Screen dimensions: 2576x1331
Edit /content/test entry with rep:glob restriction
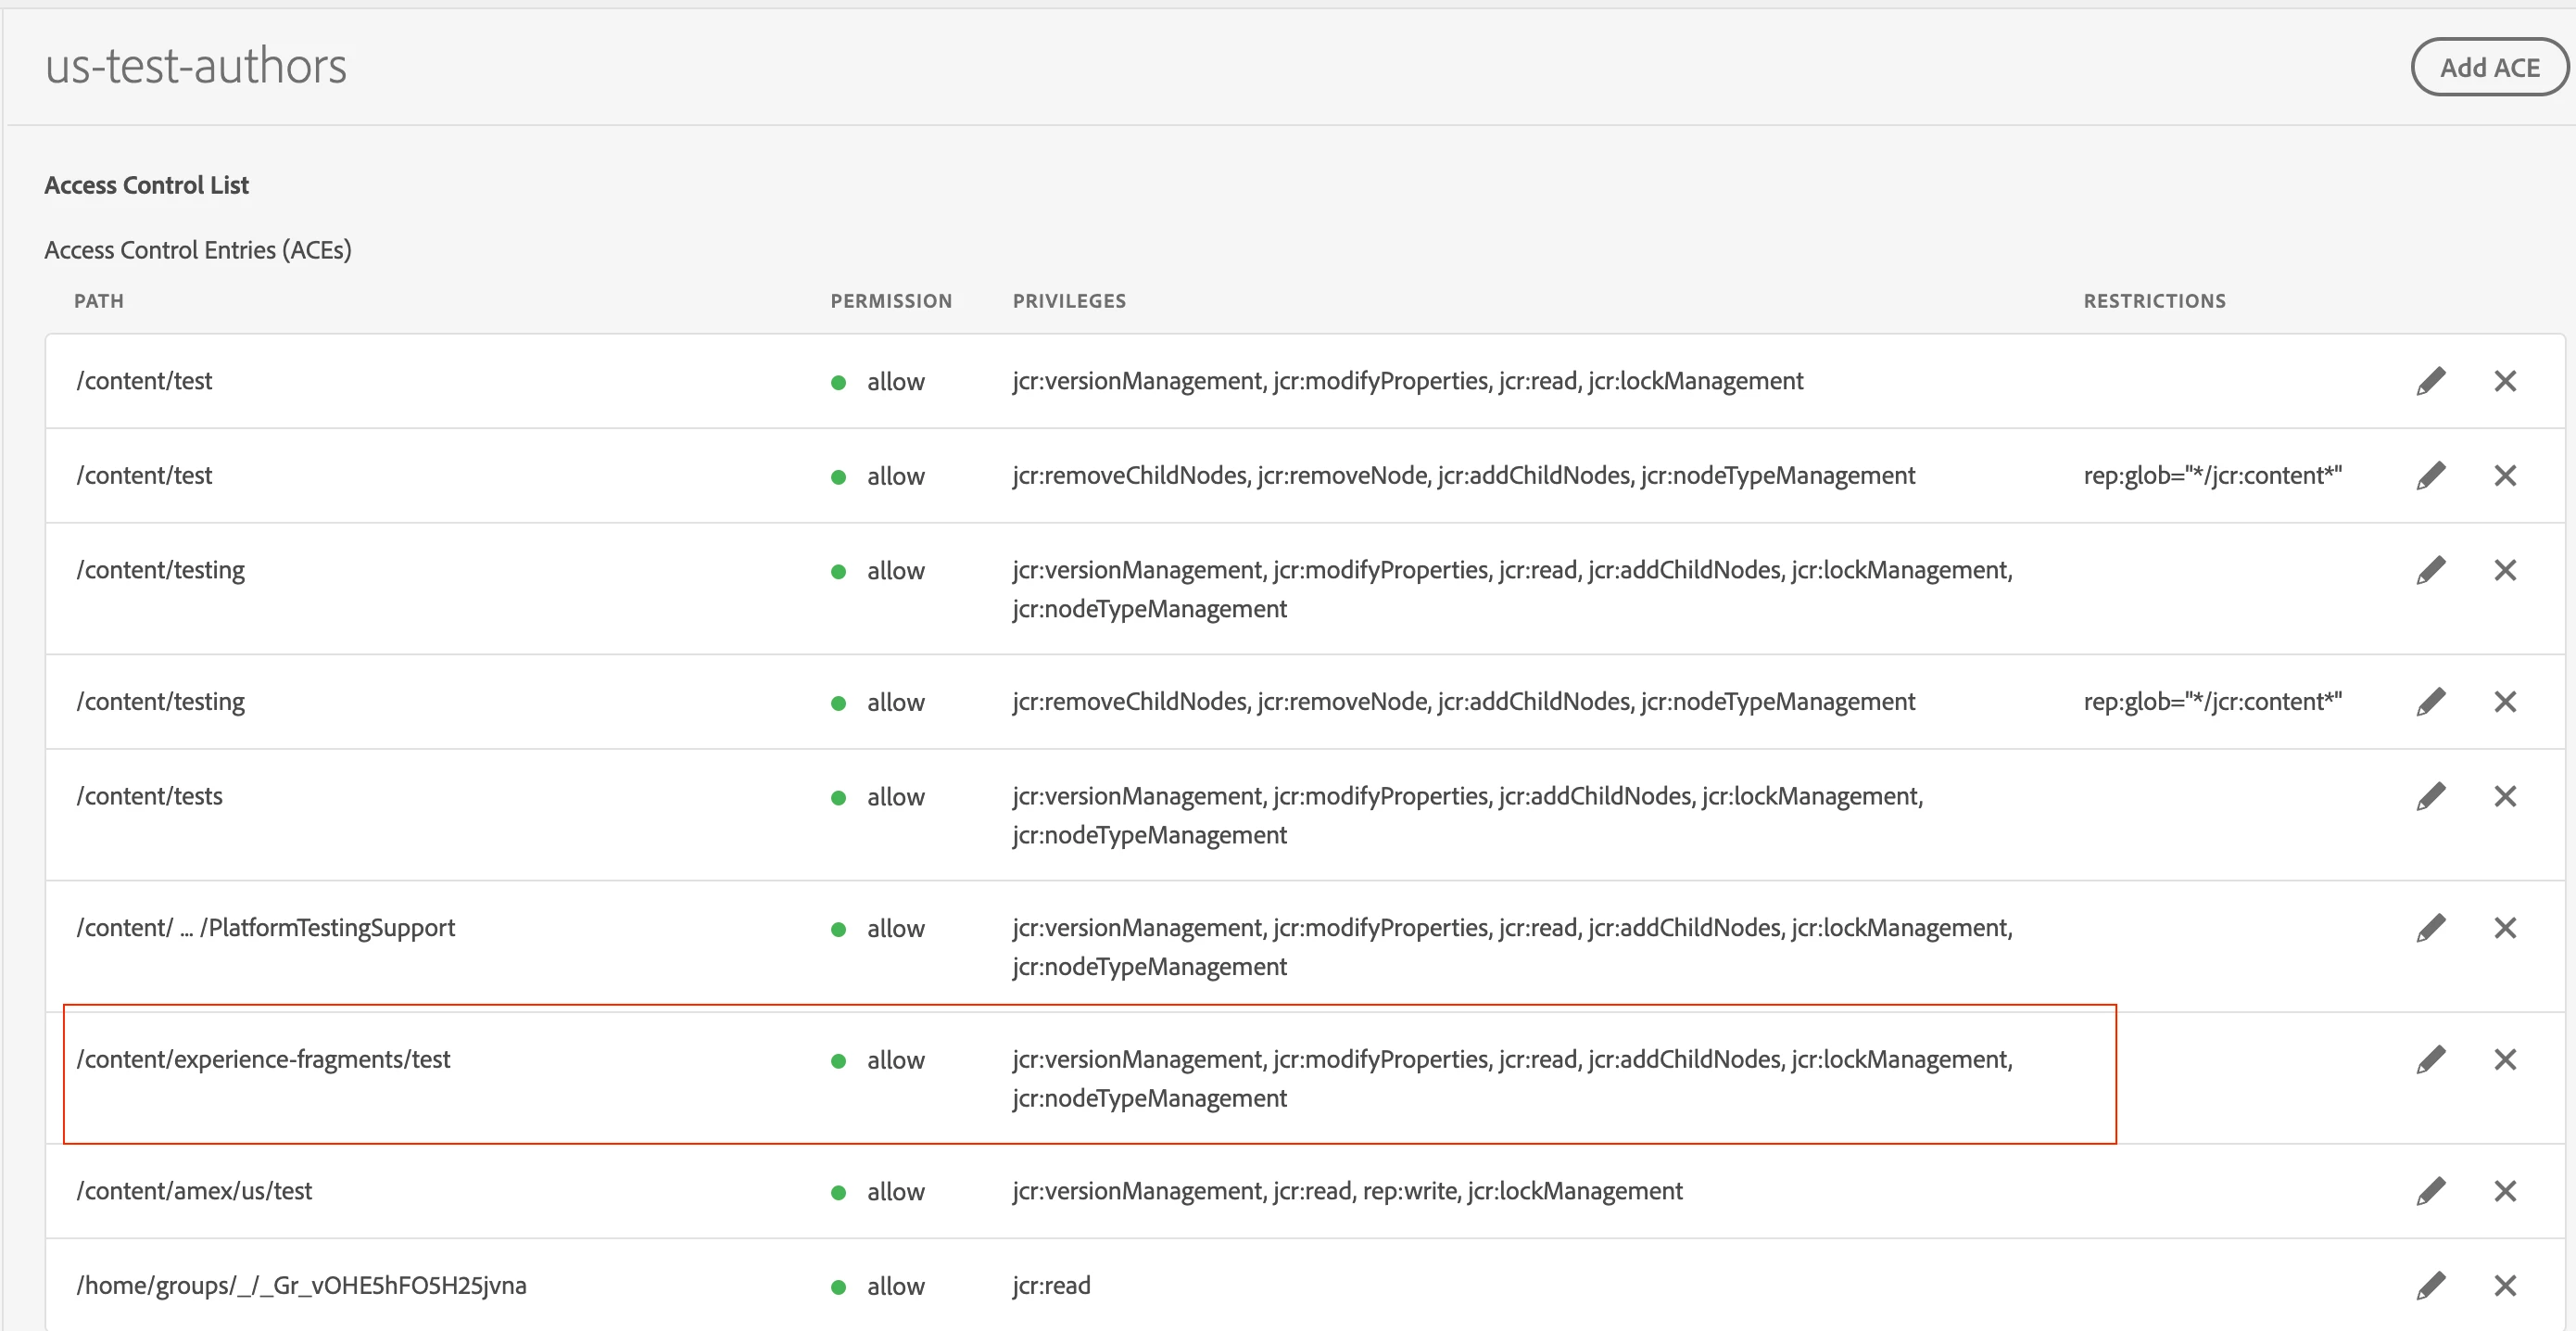pyautogui.click(x=2431, y=476)
